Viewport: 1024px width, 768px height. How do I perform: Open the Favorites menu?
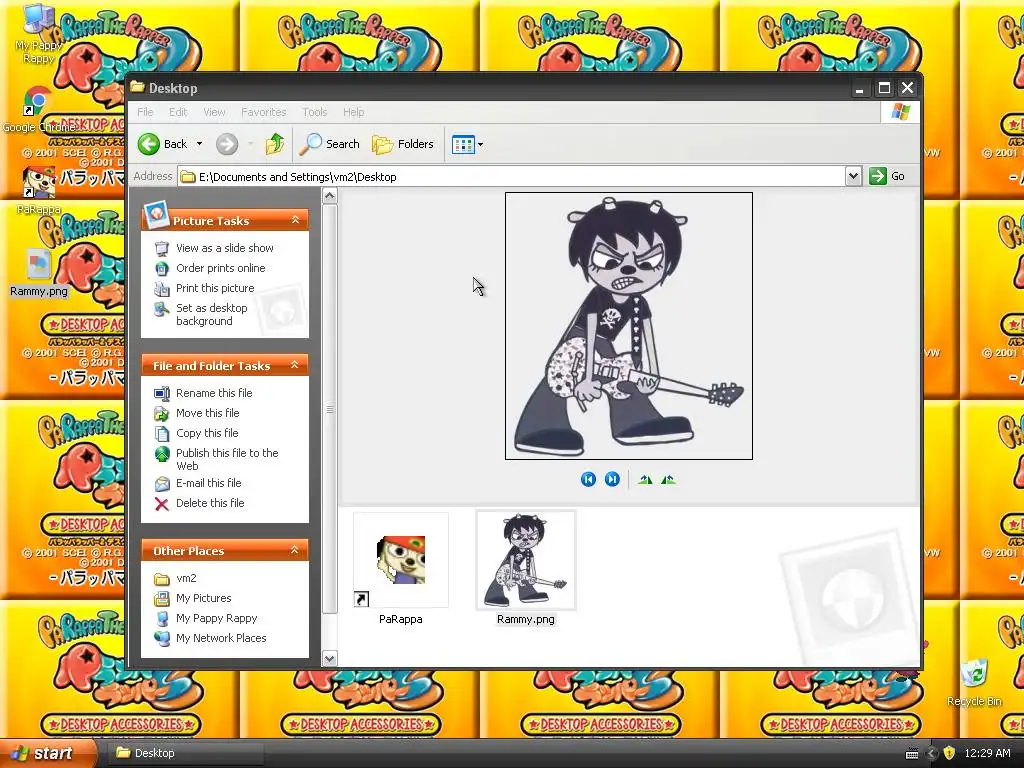[x=263, y=112]
